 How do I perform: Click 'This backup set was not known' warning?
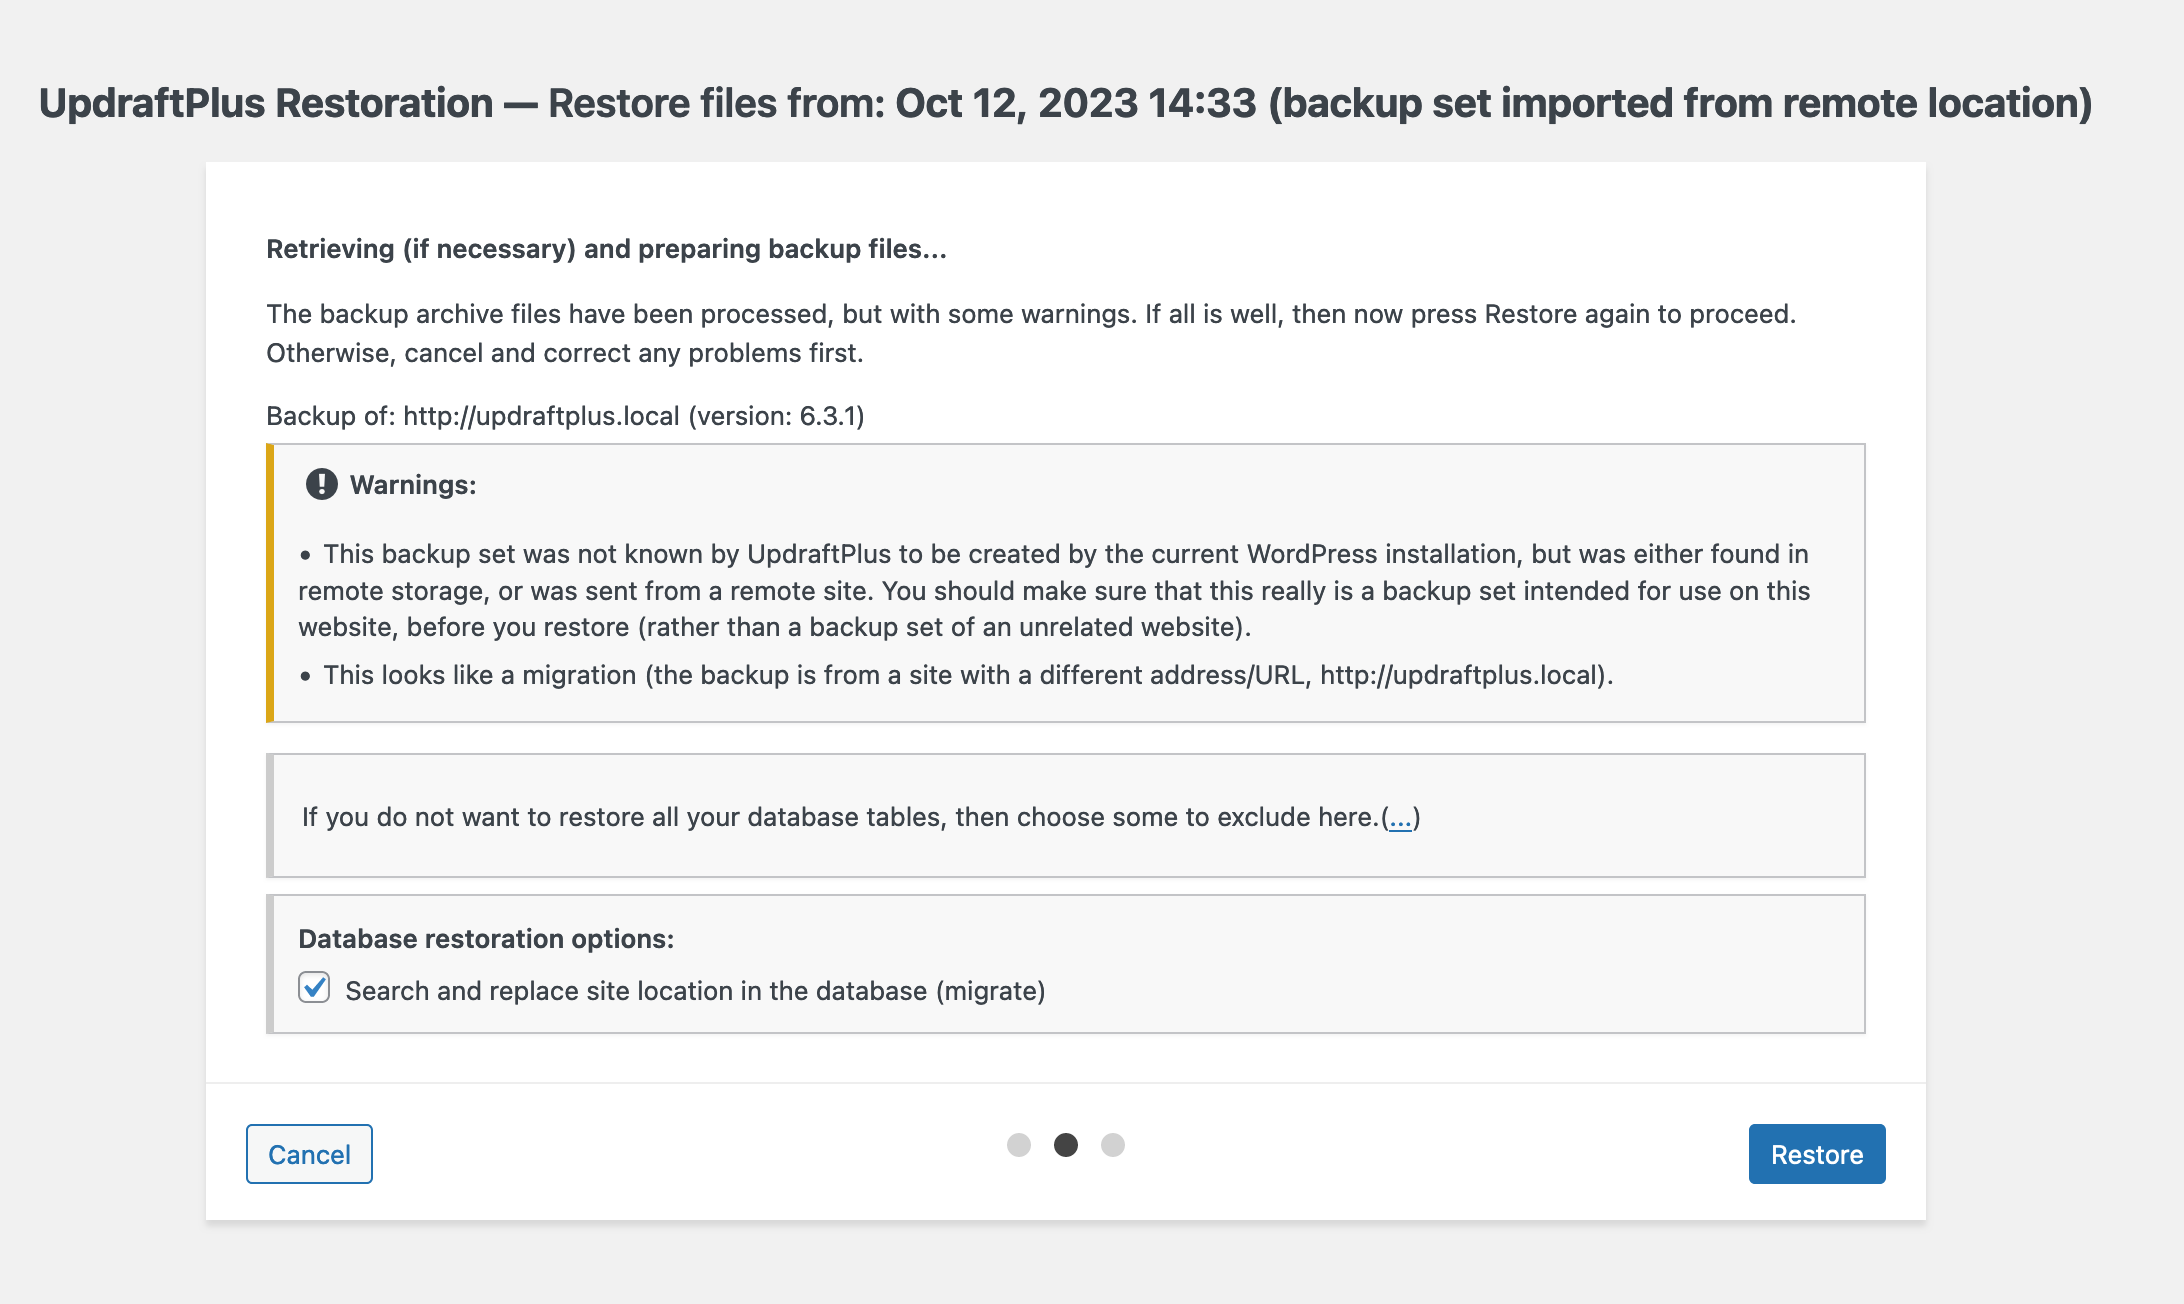(1054, 590)
